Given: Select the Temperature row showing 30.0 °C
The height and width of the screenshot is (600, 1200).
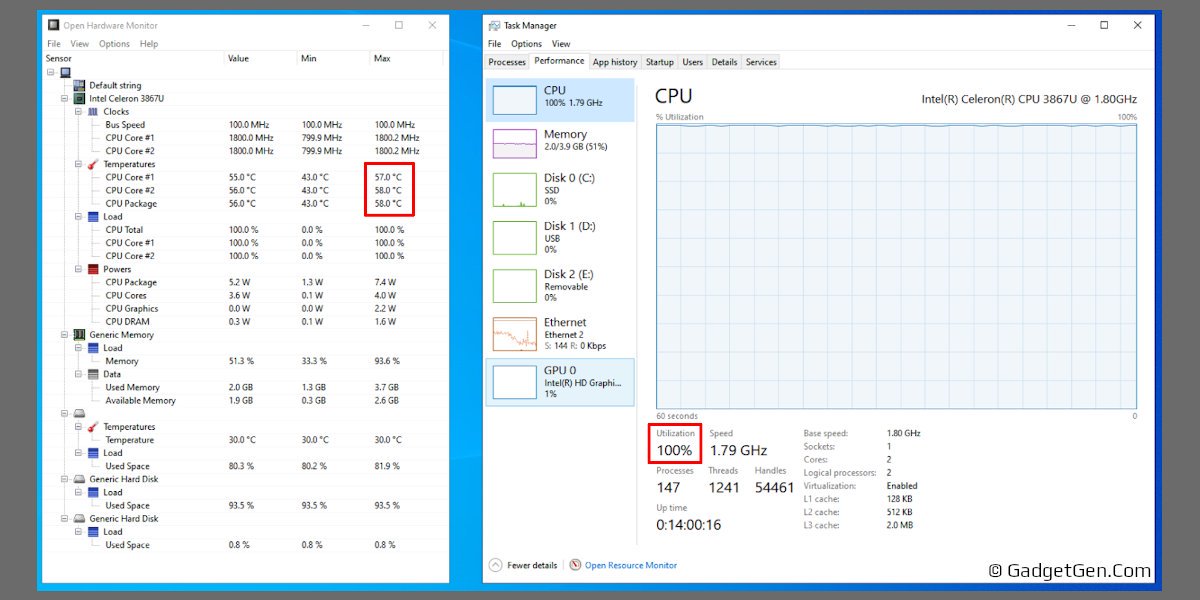Looking at the screenshot, I should pyautogui.click(x=243, y=440).
